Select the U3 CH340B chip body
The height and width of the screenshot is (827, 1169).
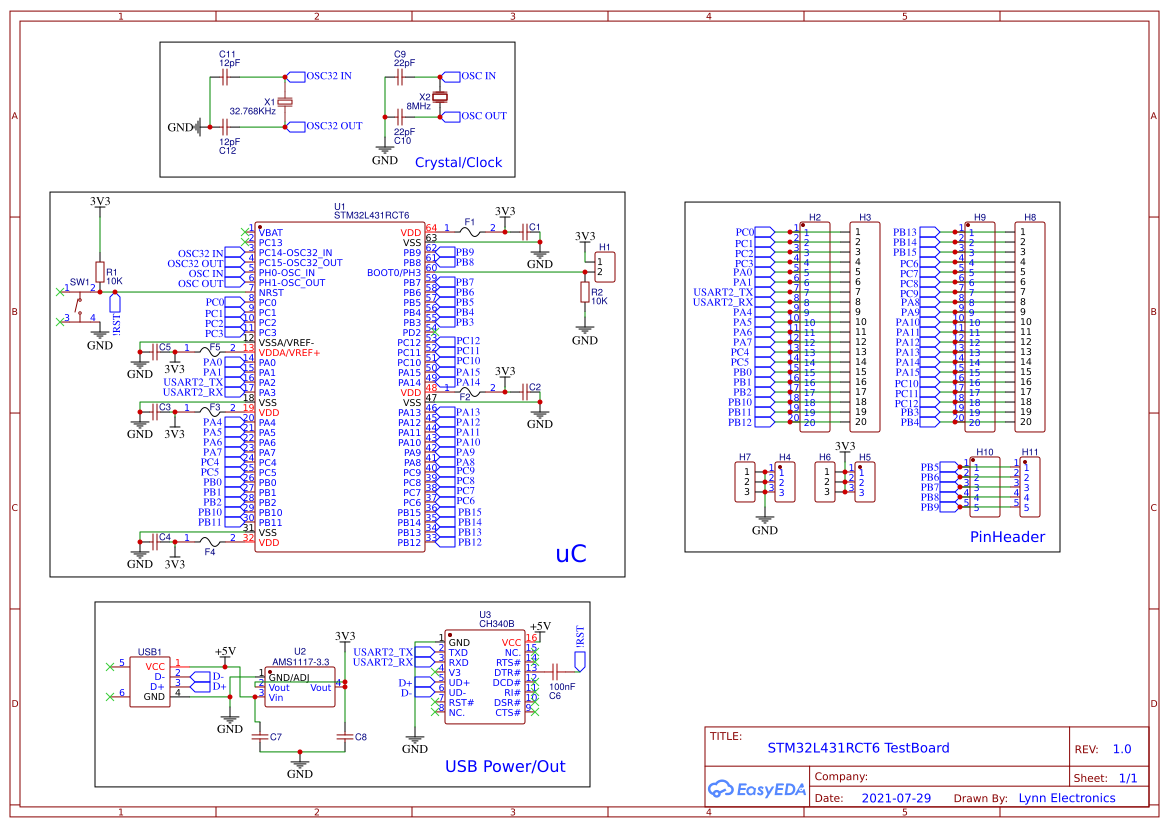[485, 676]
